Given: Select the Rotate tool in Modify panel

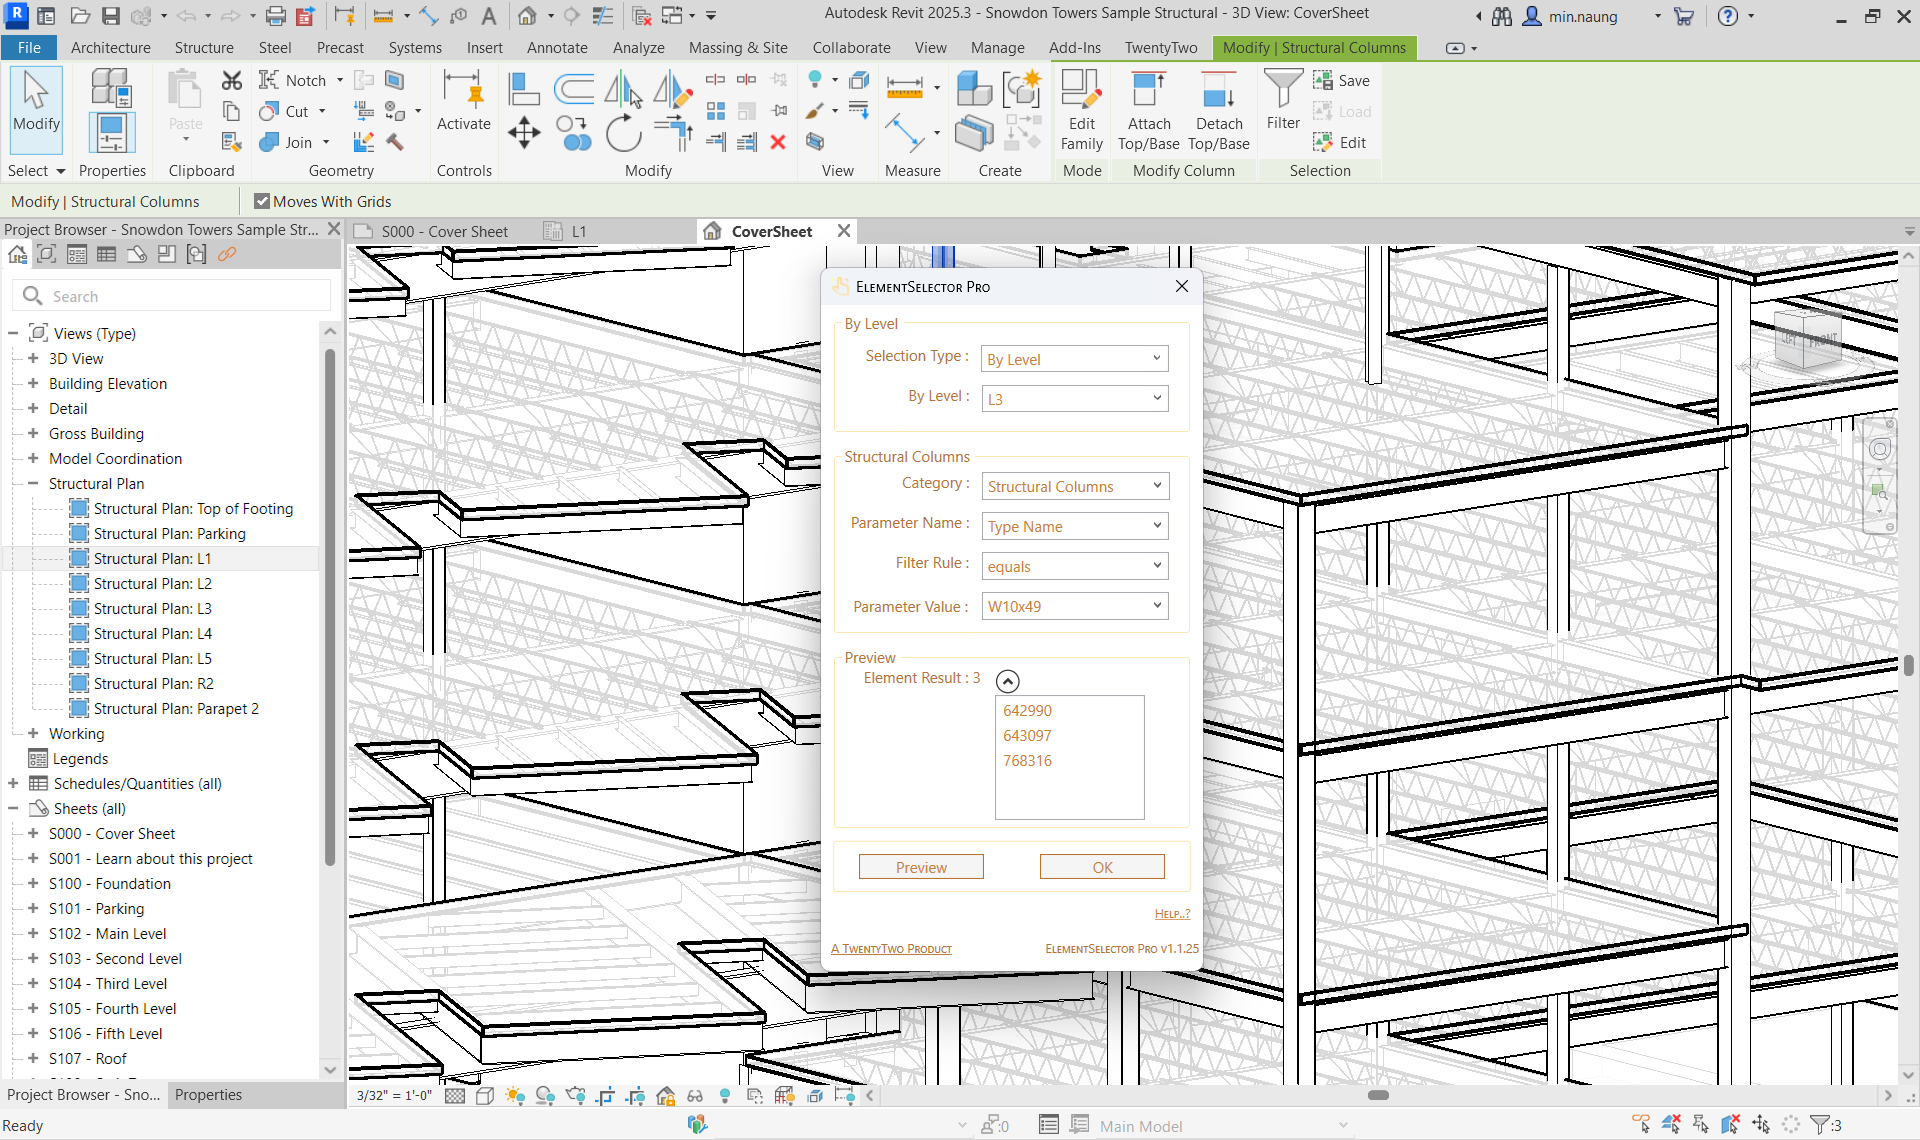Looking at the screenshot, I should tap(623, 133).
